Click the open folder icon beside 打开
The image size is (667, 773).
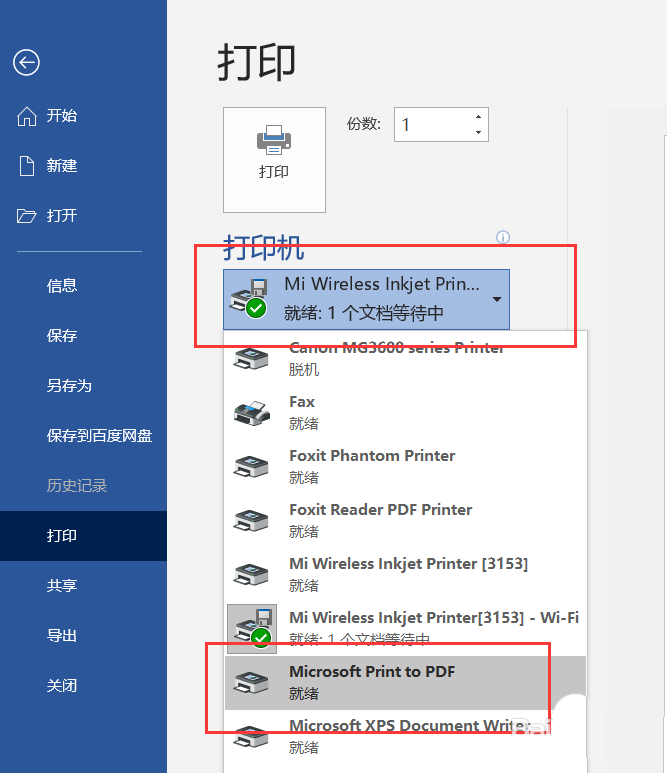pyautogui.click(x=26, y=216)
